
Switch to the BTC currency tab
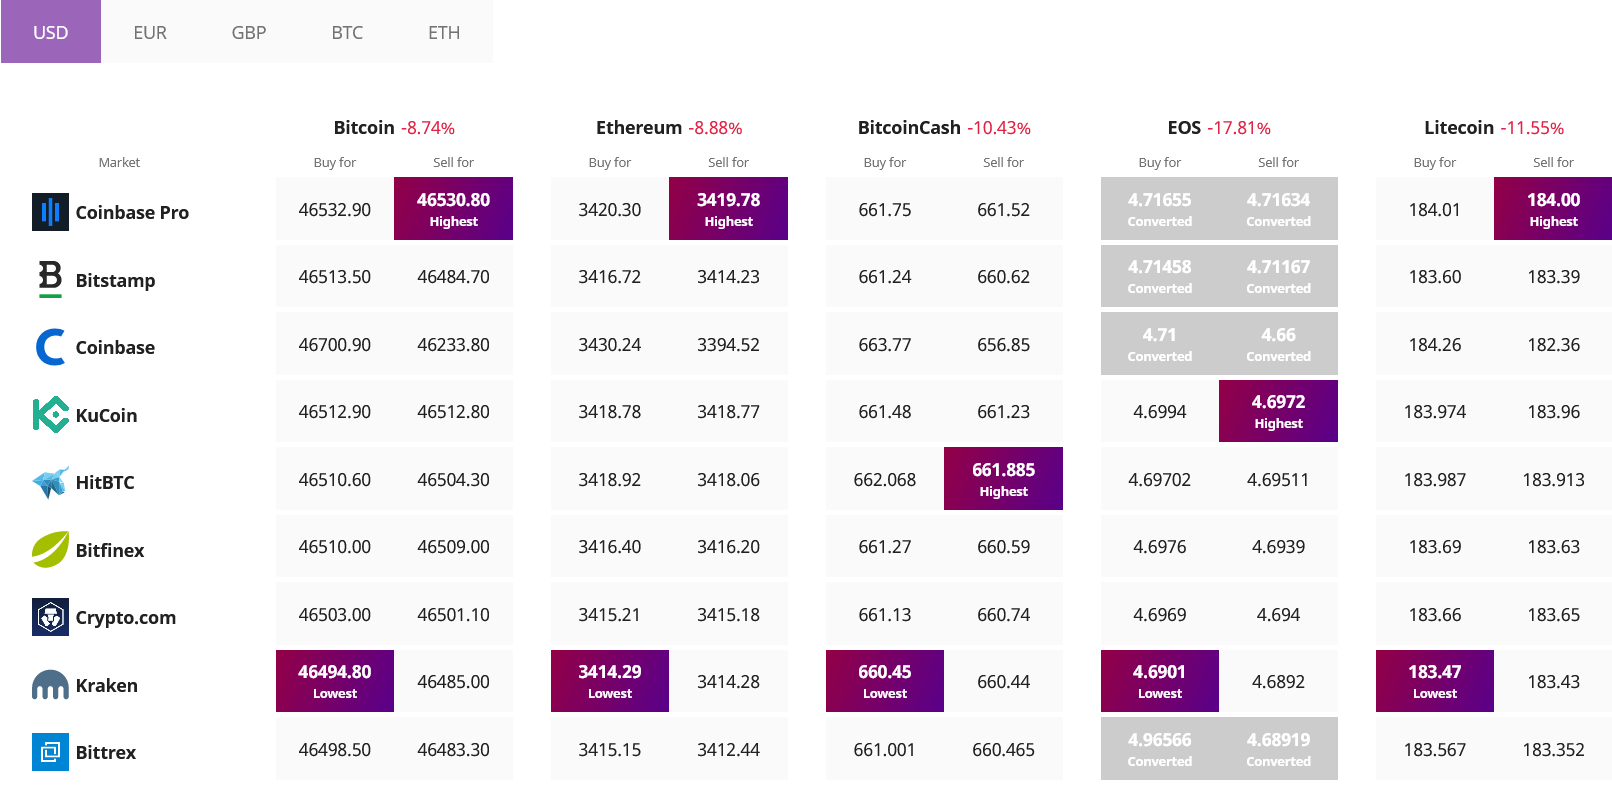[347, 32]
